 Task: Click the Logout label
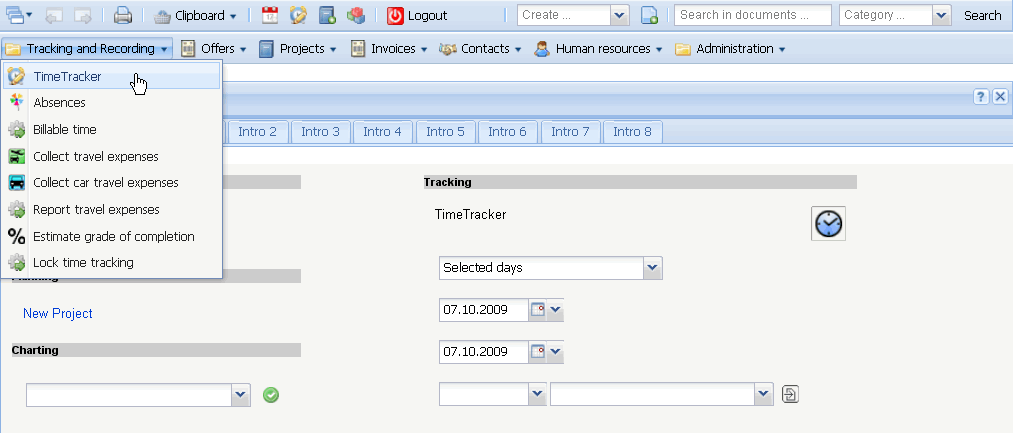click(x=427, y=16)
